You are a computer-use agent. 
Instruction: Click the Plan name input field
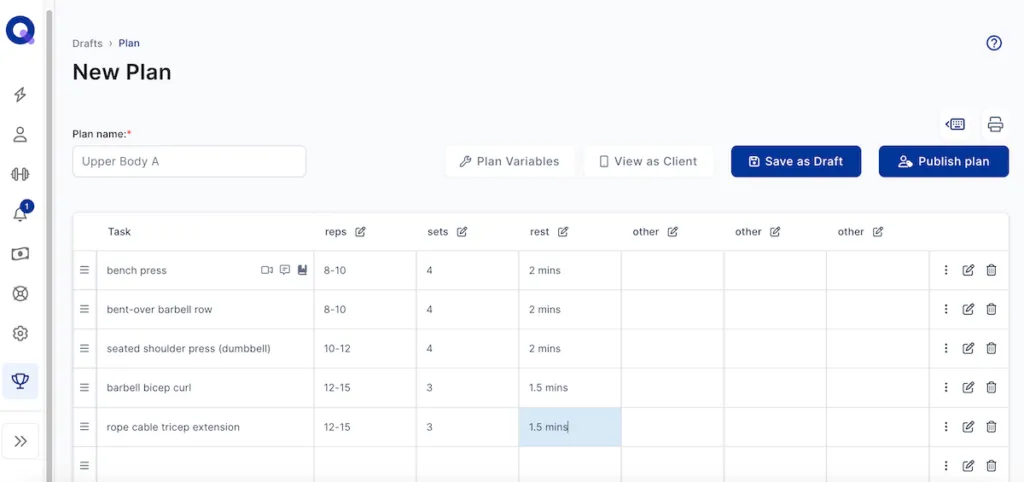point(189,161)
